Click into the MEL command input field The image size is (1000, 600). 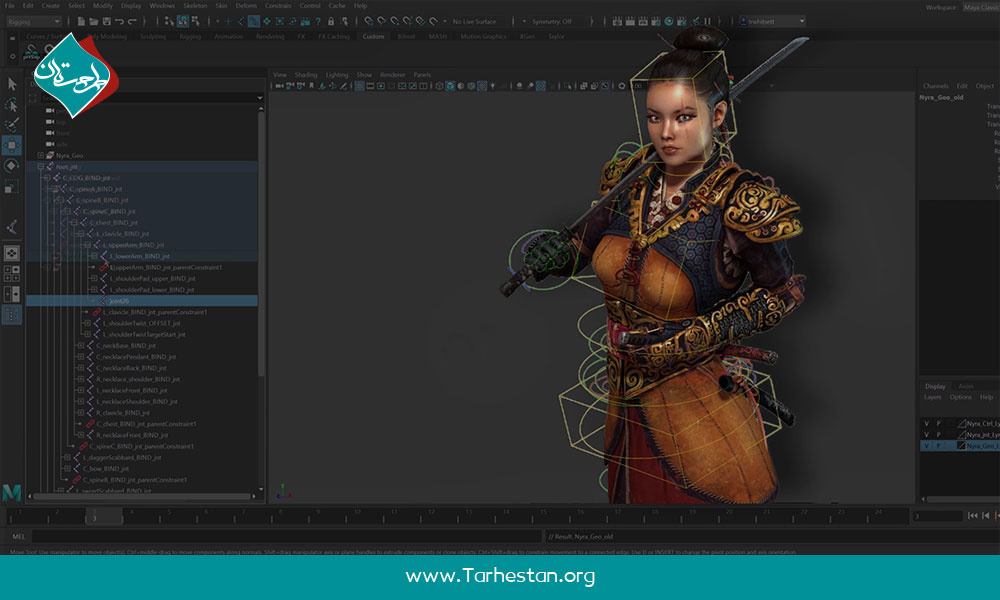point(287,537)
